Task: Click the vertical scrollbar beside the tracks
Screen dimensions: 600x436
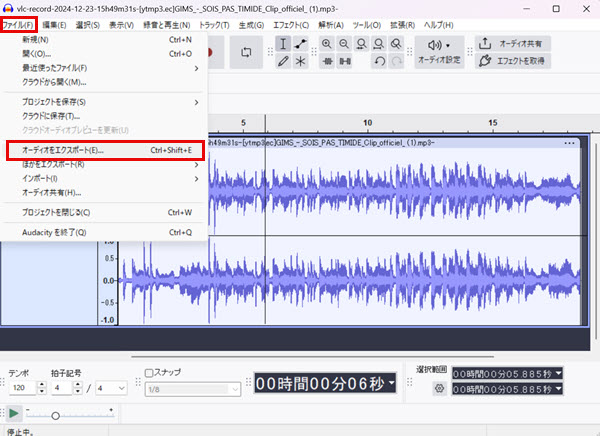Action: pos(596,241)
